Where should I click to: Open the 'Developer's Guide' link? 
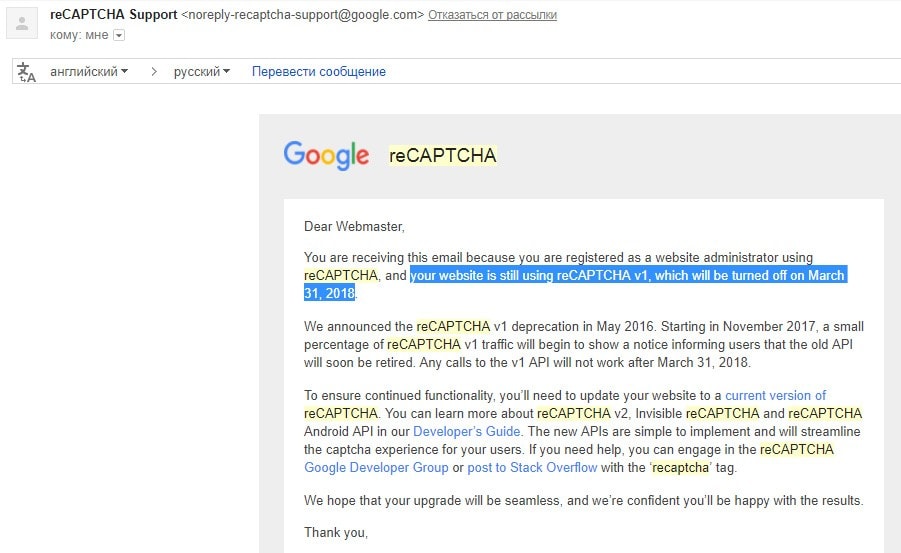(x=467, y=431)
